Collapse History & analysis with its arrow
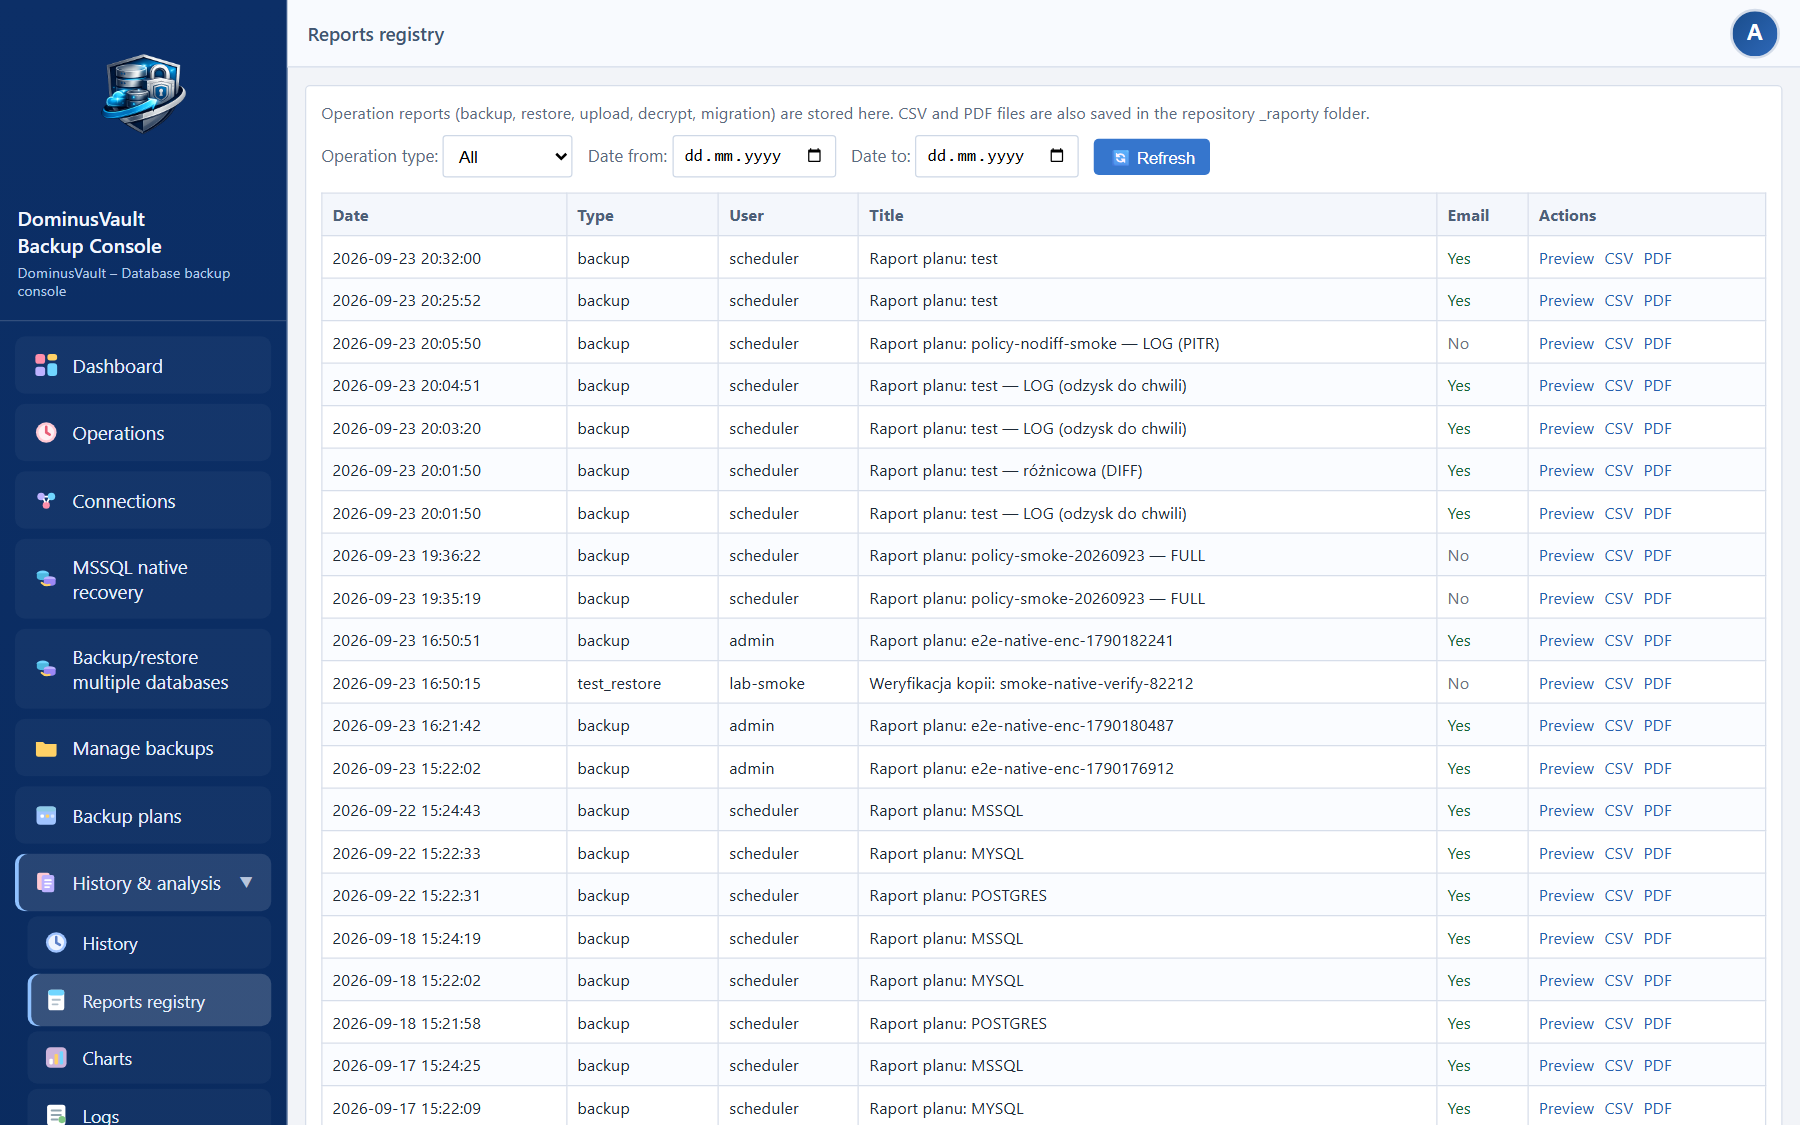The image size is (1800, 1125). (246, 883)
